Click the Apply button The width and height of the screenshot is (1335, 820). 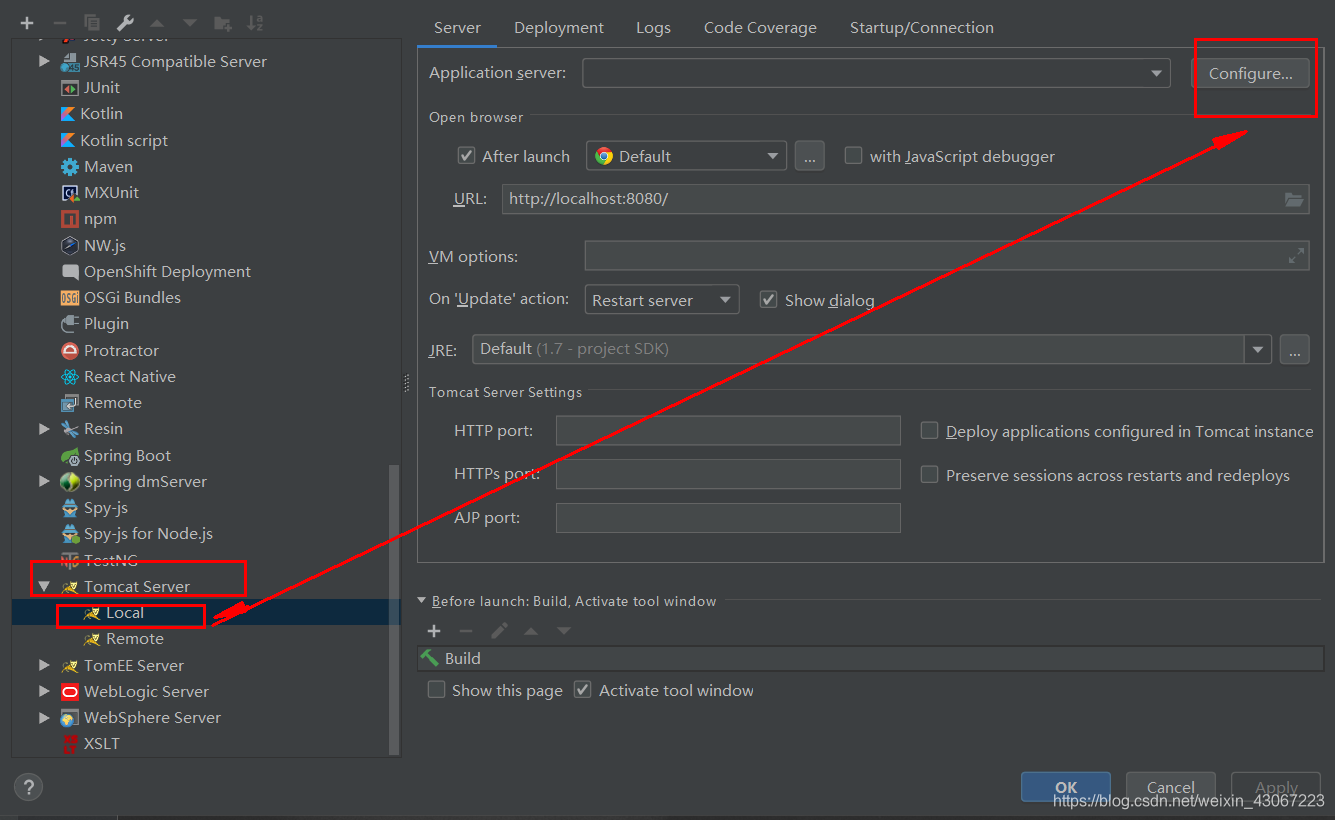1277,787
